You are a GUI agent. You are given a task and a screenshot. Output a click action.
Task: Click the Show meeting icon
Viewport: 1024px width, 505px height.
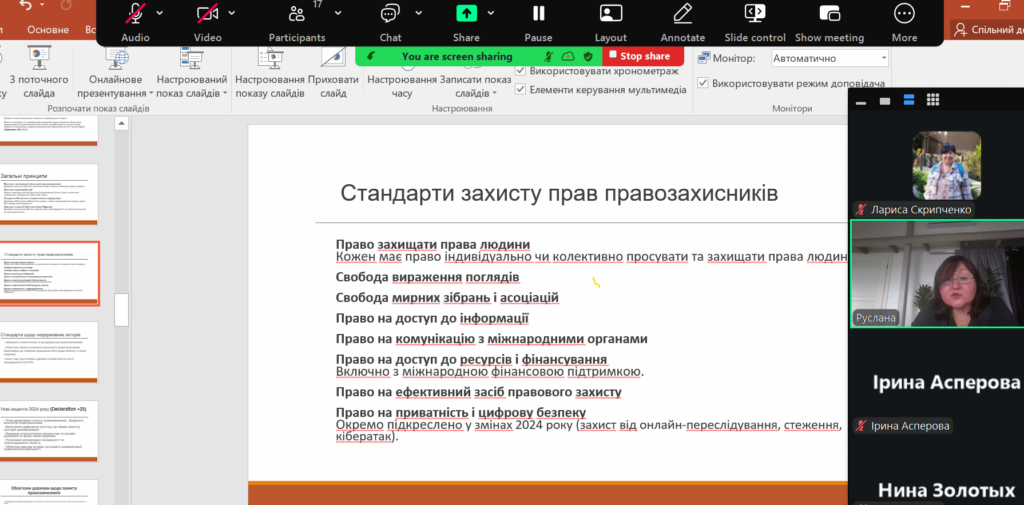coord(829,14)
